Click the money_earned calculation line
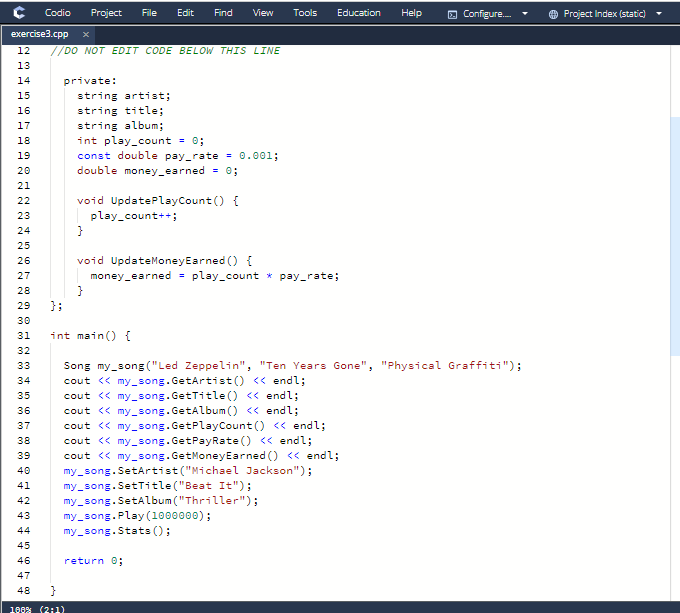The height and width of the screenshot is (613, 680). tap(215, 276)
